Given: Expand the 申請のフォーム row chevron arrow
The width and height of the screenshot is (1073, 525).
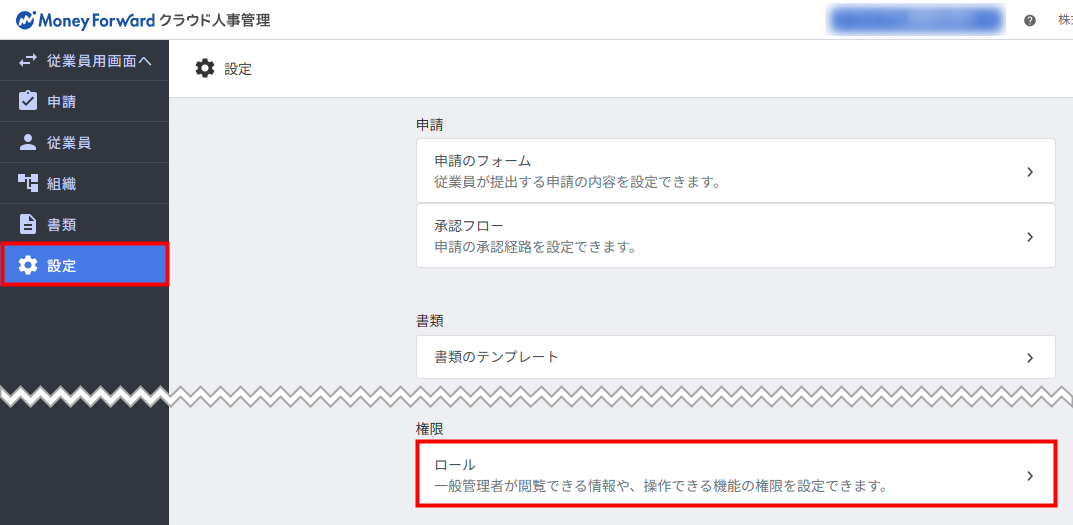Looking at the screenshot, I should pos(1030,172).
